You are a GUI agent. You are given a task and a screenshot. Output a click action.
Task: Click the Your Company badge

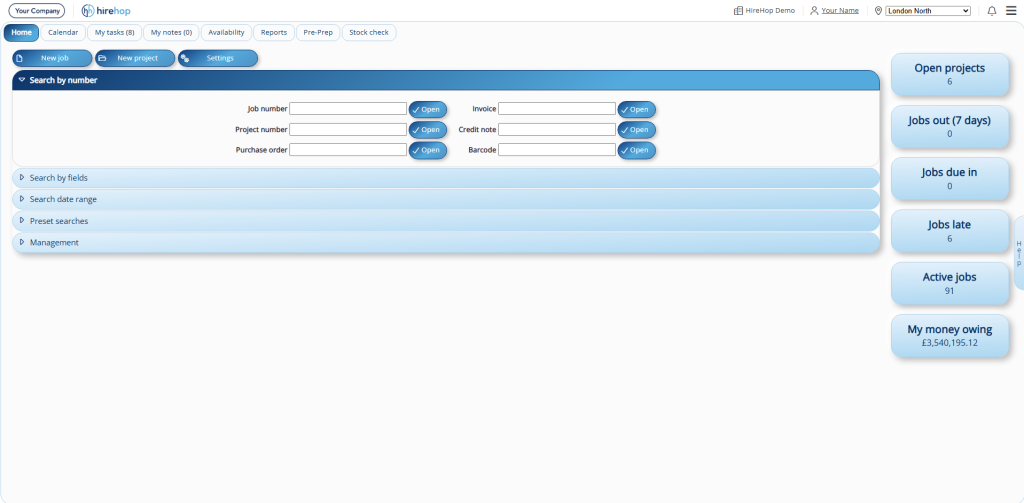(x=37, y=10)
